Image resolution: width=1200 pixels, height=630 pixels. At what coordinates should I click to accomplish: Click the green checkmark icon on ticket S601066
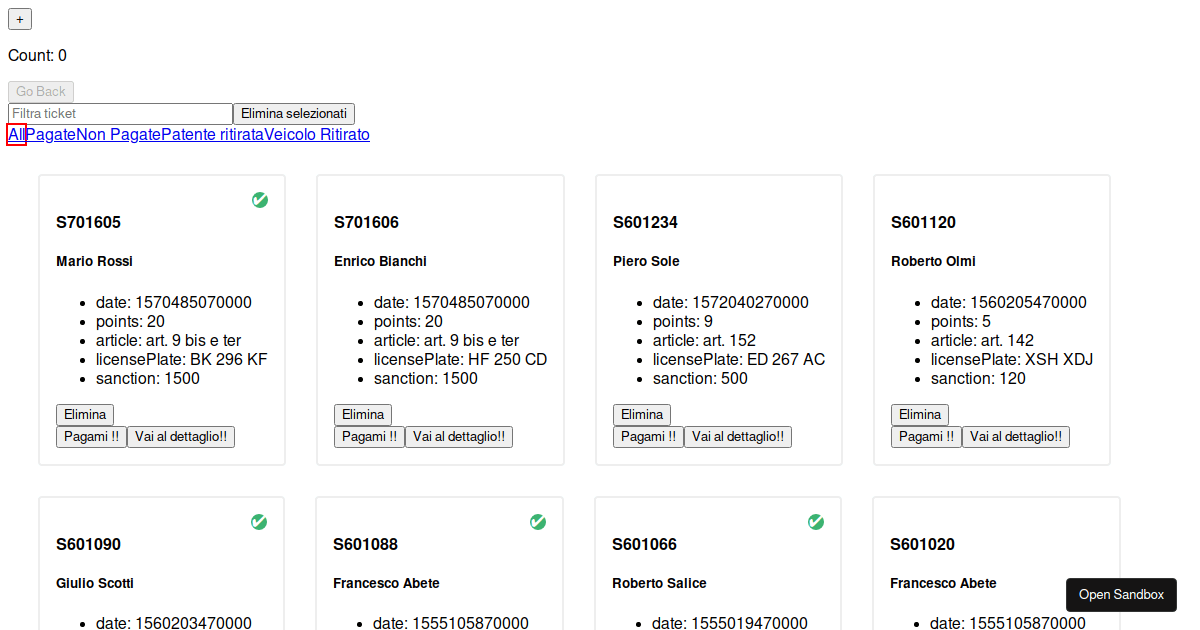click(815, 522)
